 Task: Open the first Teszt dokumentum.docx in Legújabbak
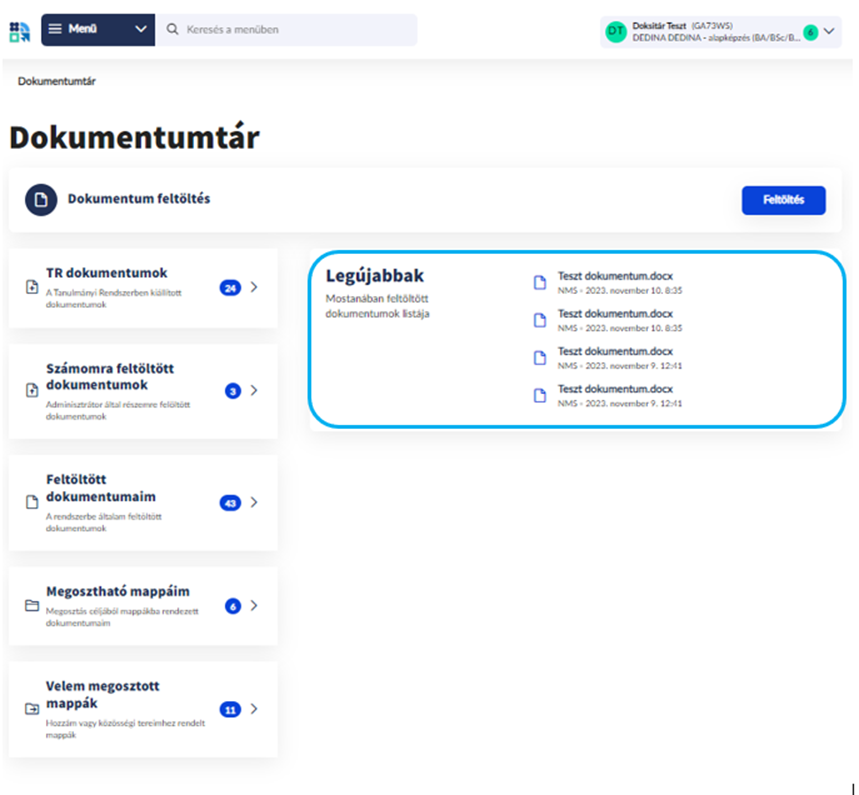point(615,275)
